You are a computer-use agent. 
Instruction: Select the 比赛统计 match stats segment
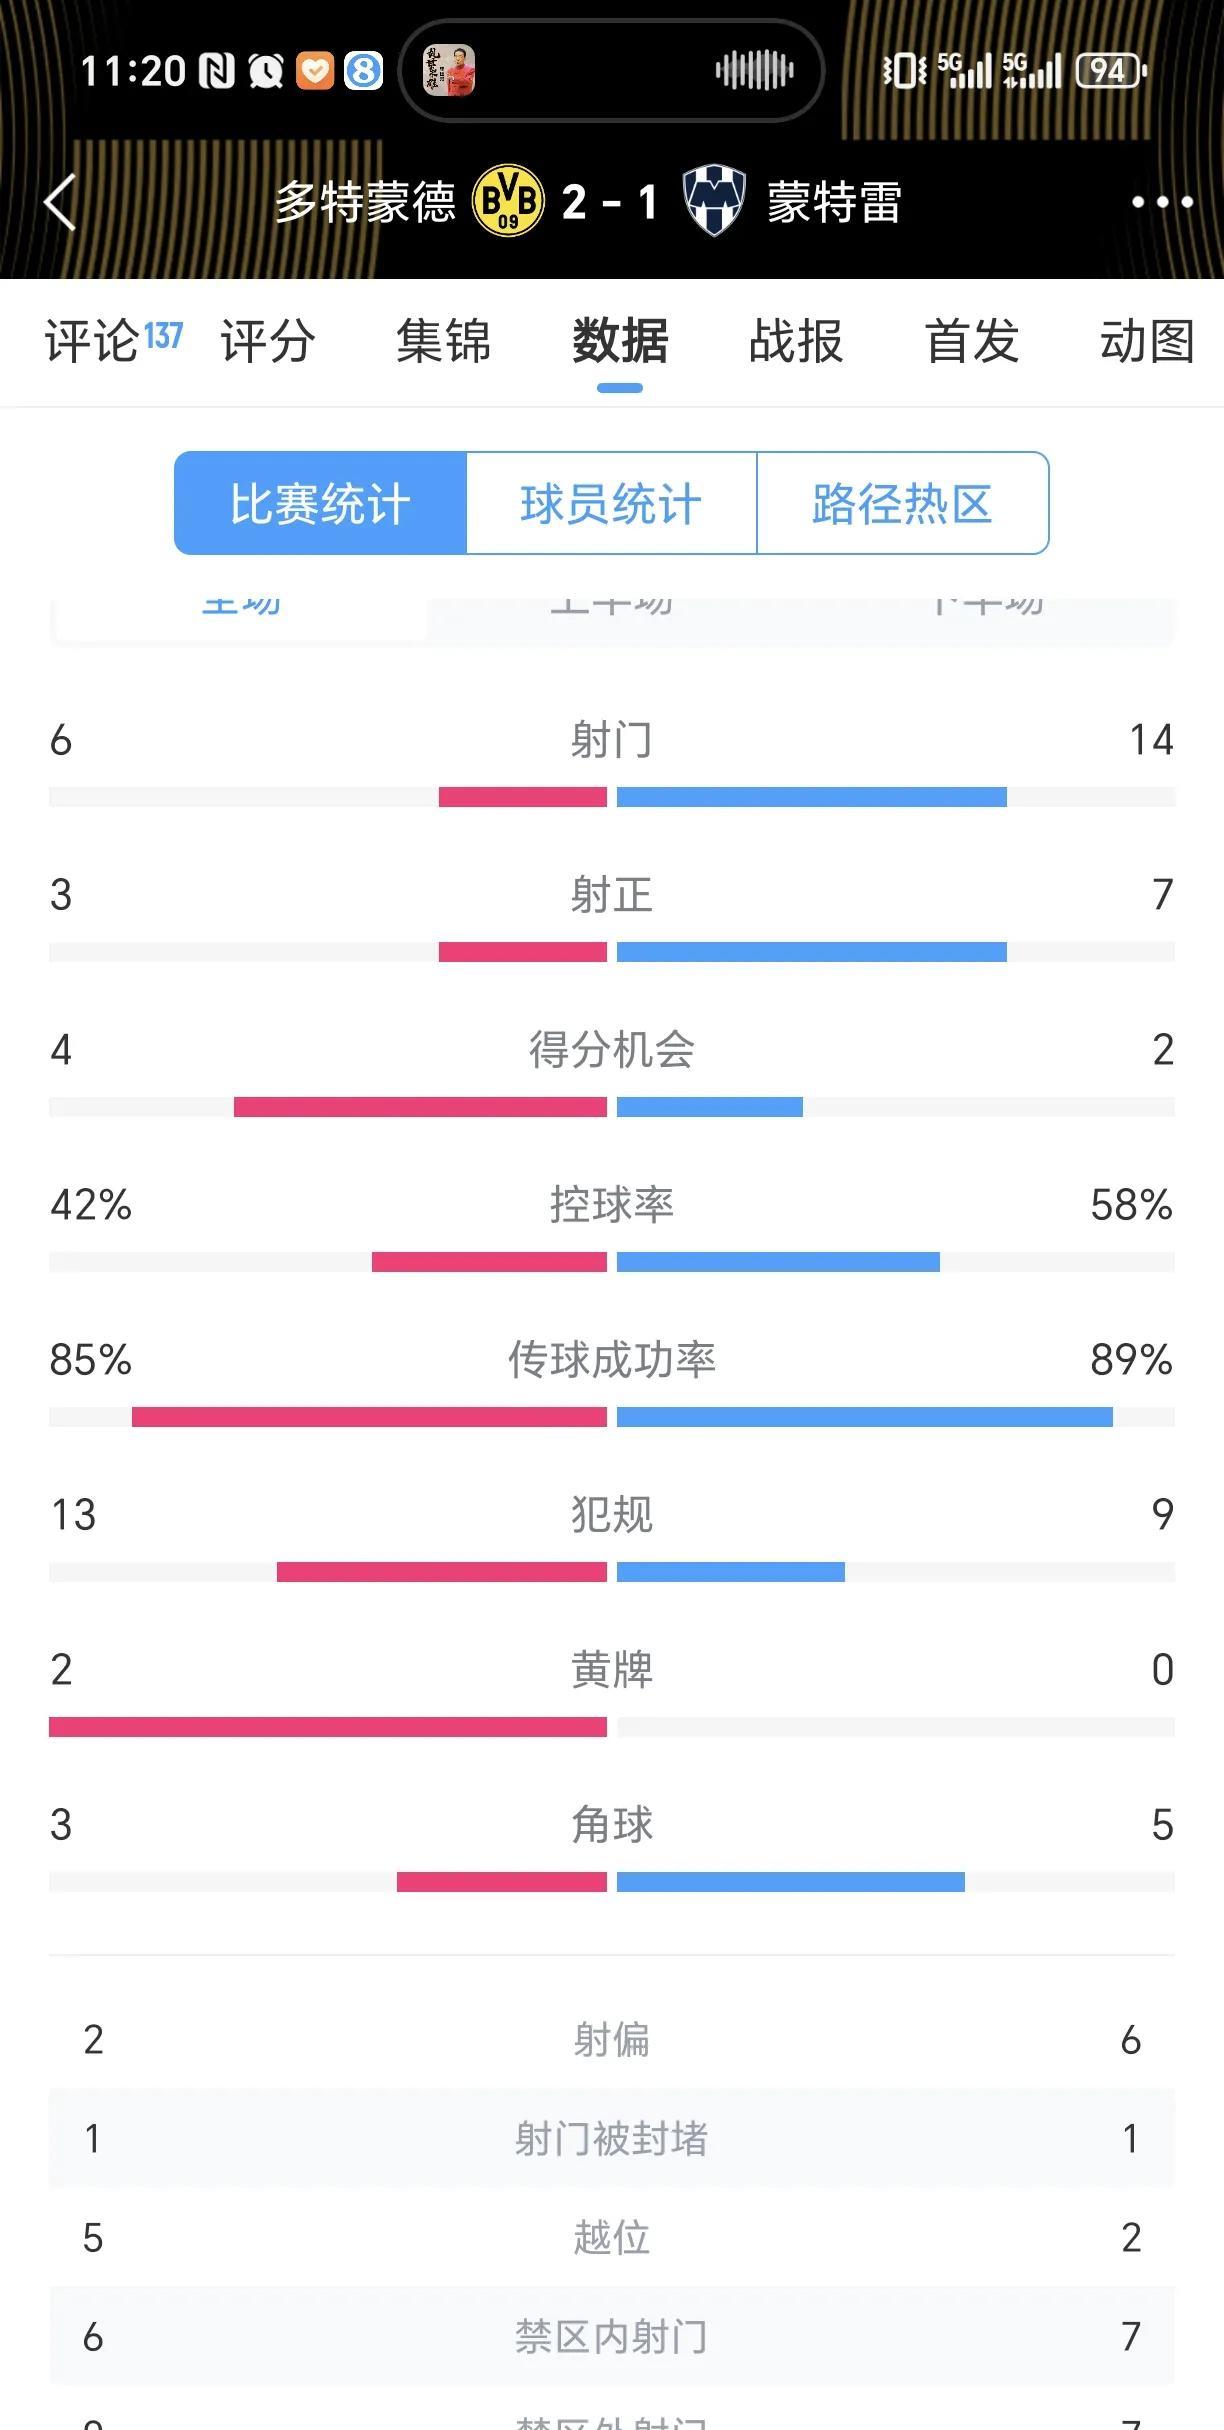click(320, 503)
